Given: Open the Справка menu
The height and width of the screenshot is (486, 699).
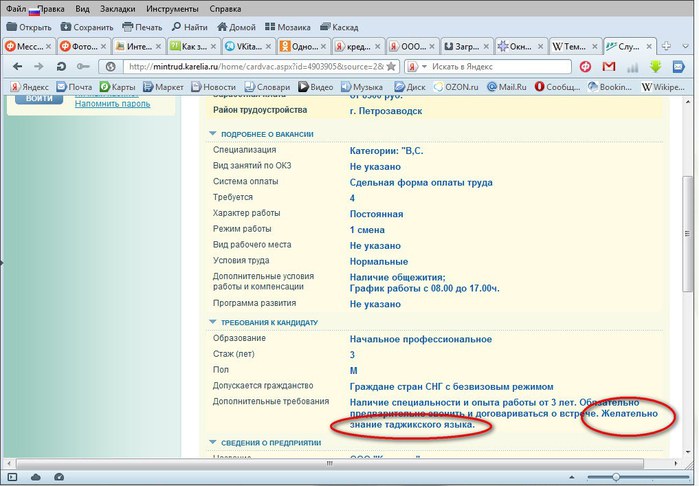Looking at the screenshot, I should (225, 9).
